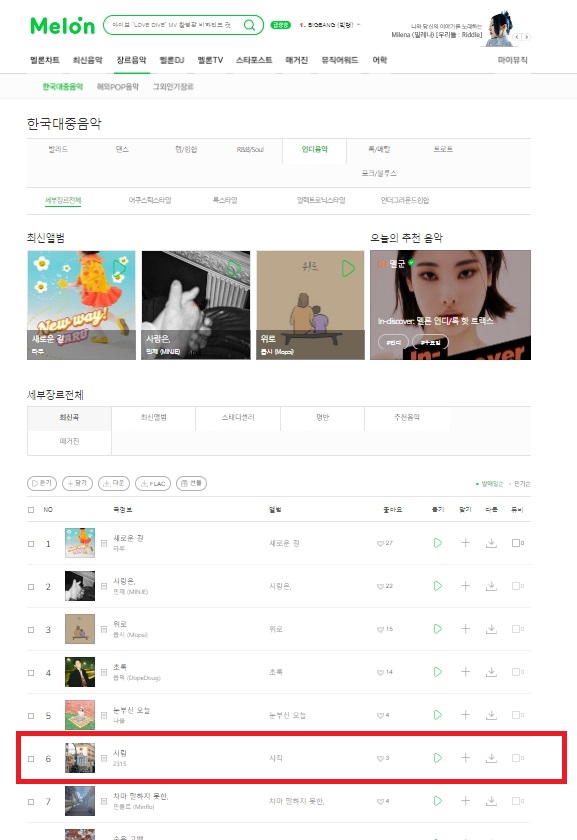Image resolution: width=577 pixels, height=840 pixels.
Task: Open song info icon for row 6
Action: point(104,758)
